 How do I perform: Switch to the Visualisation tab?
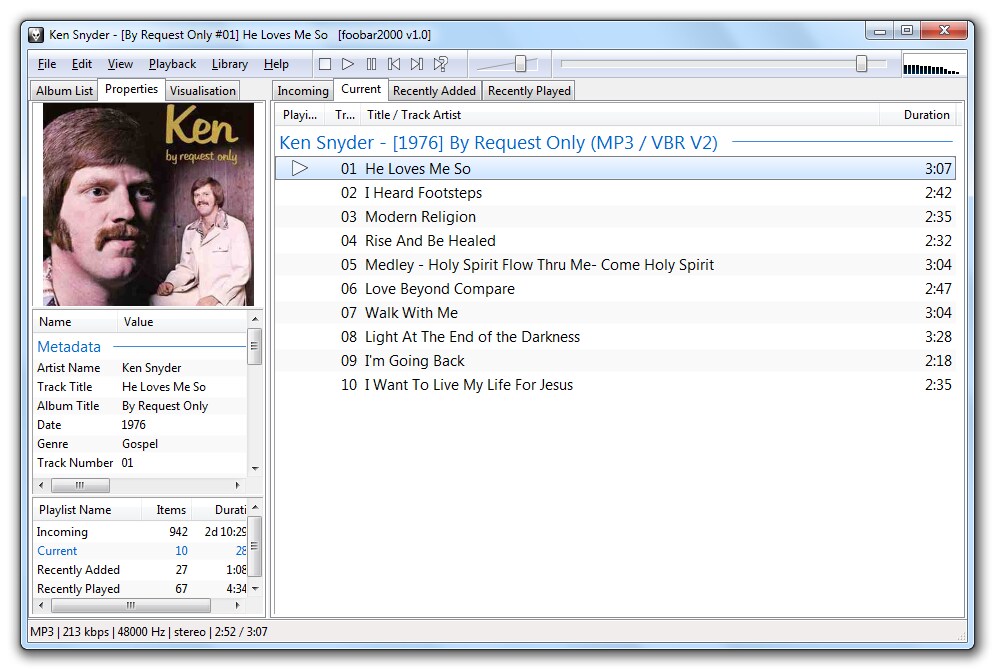click(202, 91)
